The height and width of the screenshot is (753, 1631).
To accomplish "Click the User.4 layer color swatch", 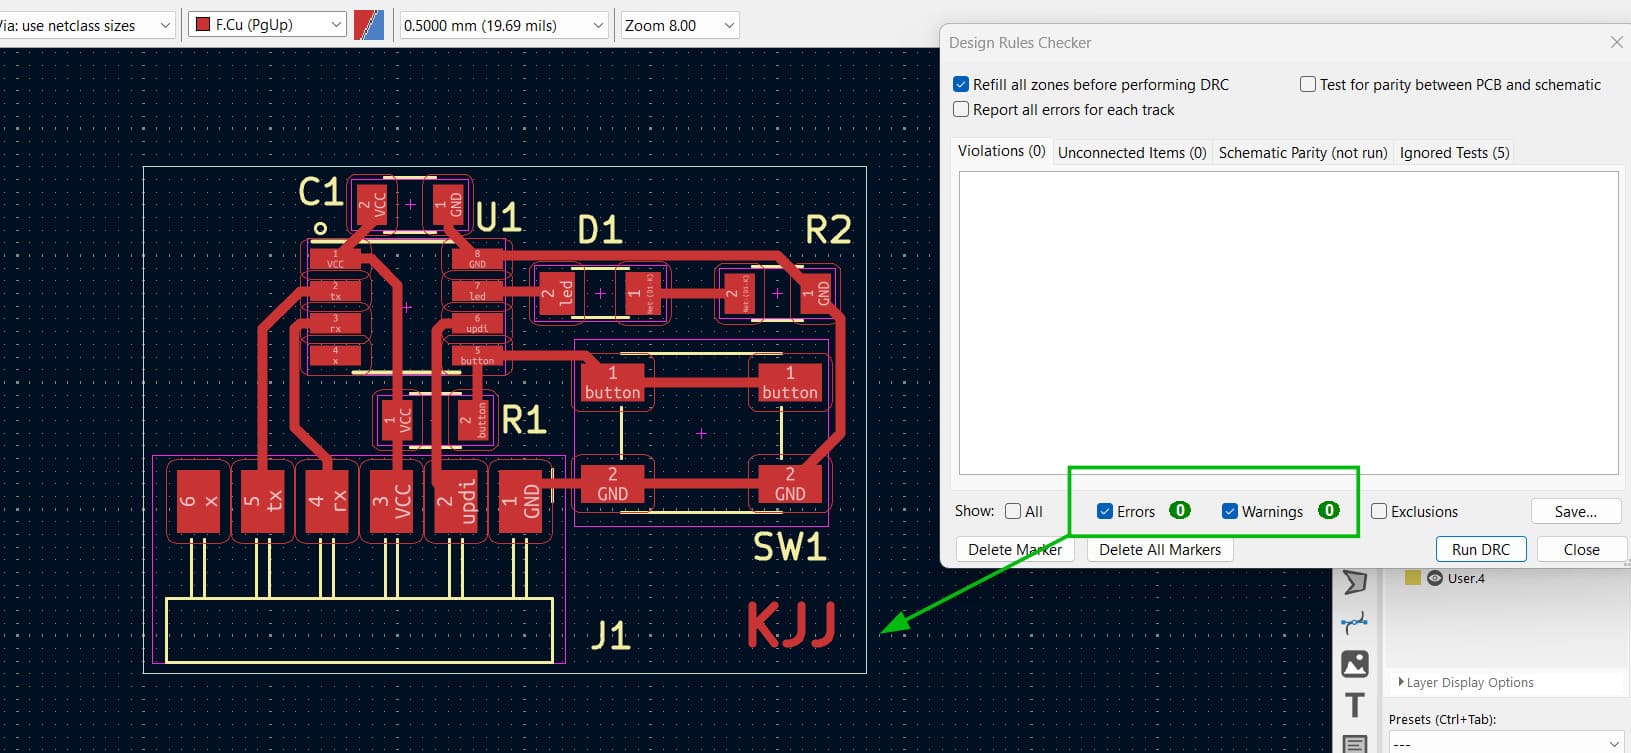I will [x=1412, y=578].
